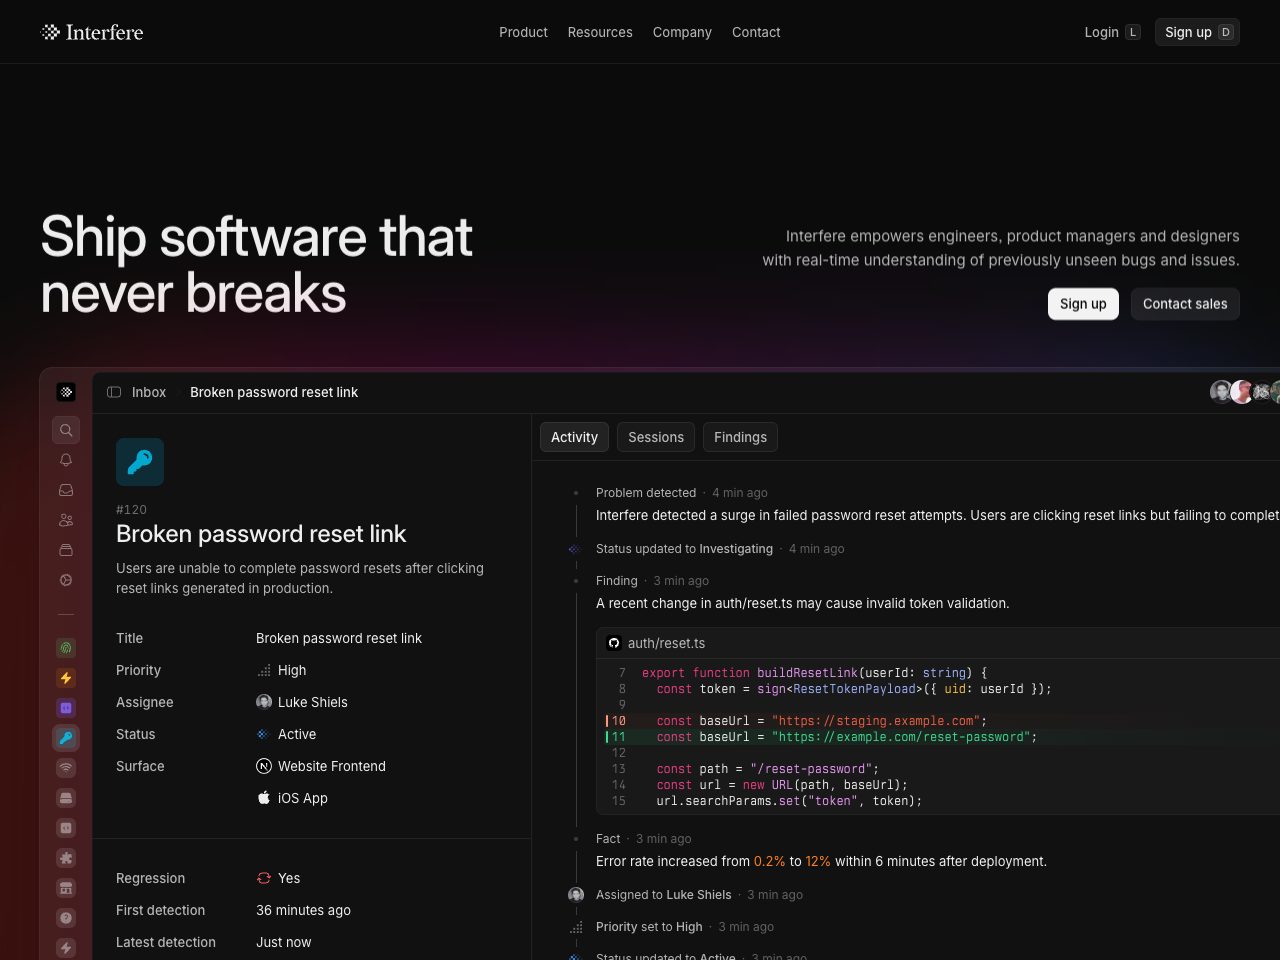The height and width of the screenshot is (960, 1280).
Task: Go to the Contact page
Action: coord(756,32)
